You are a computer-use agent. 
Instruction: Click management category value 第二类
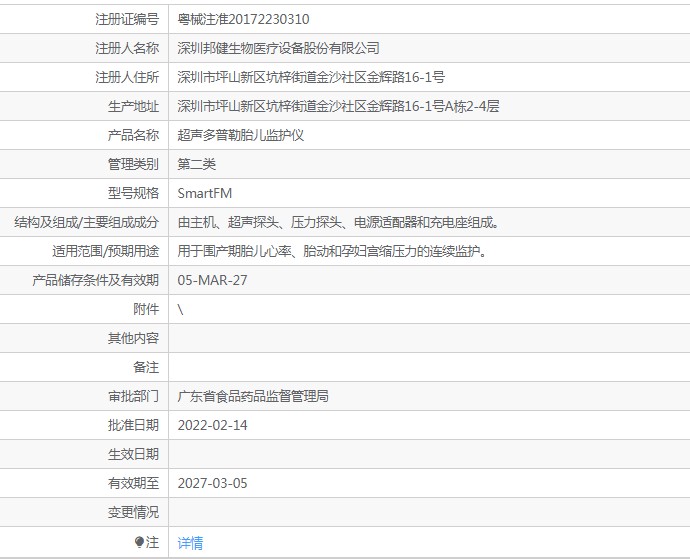tap(197, 164)
